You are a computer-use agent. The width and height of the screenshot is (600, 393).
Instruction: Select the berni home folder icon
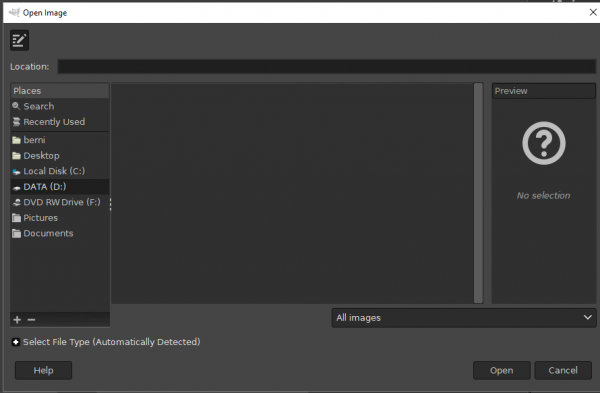click(x=16, y=140)
